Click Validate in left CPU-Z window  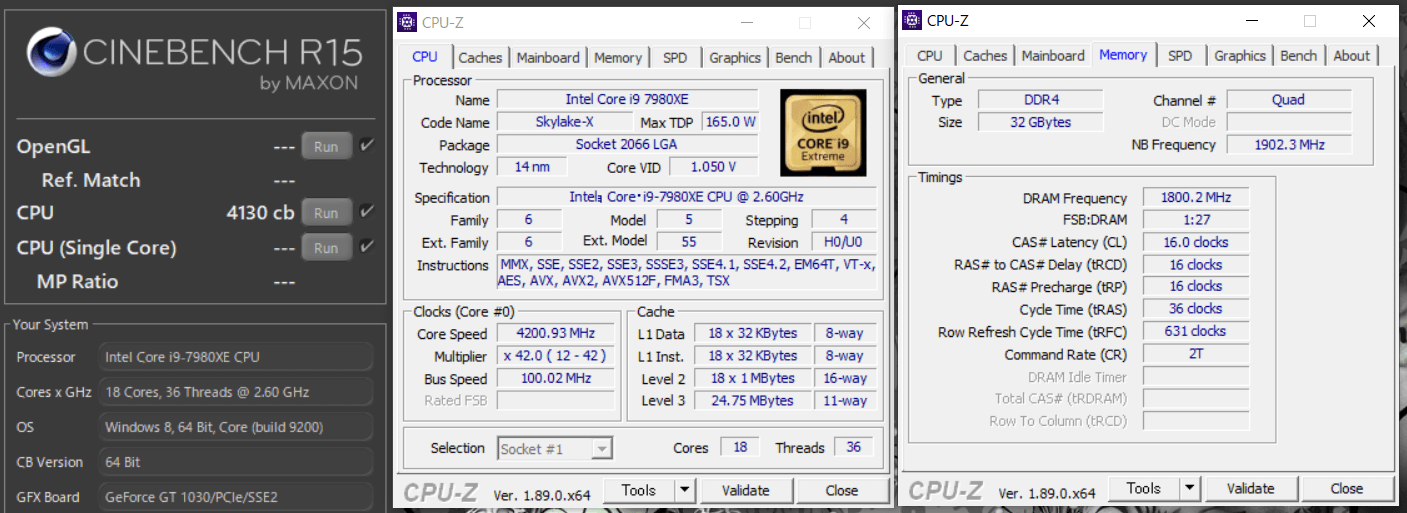(x=746, y=490)
